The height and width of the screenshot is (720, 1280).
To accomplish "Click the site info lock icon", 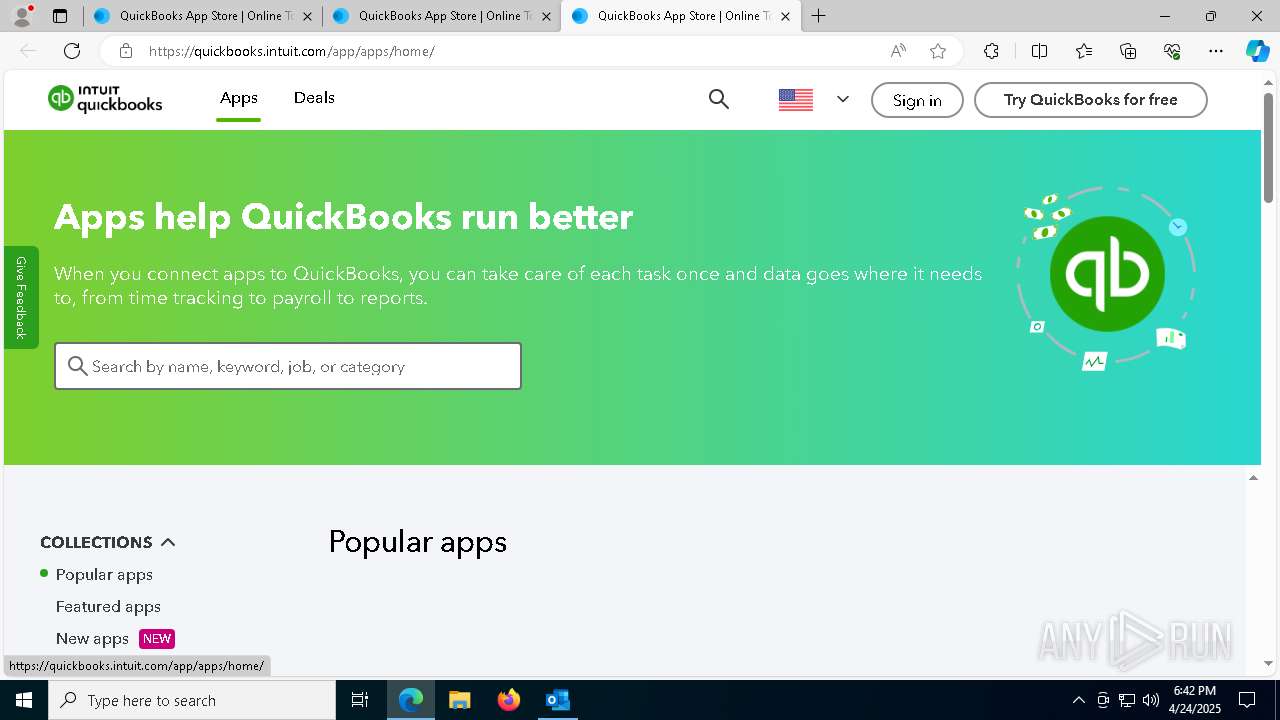I will pyautogui.click(x=125, y=51).
